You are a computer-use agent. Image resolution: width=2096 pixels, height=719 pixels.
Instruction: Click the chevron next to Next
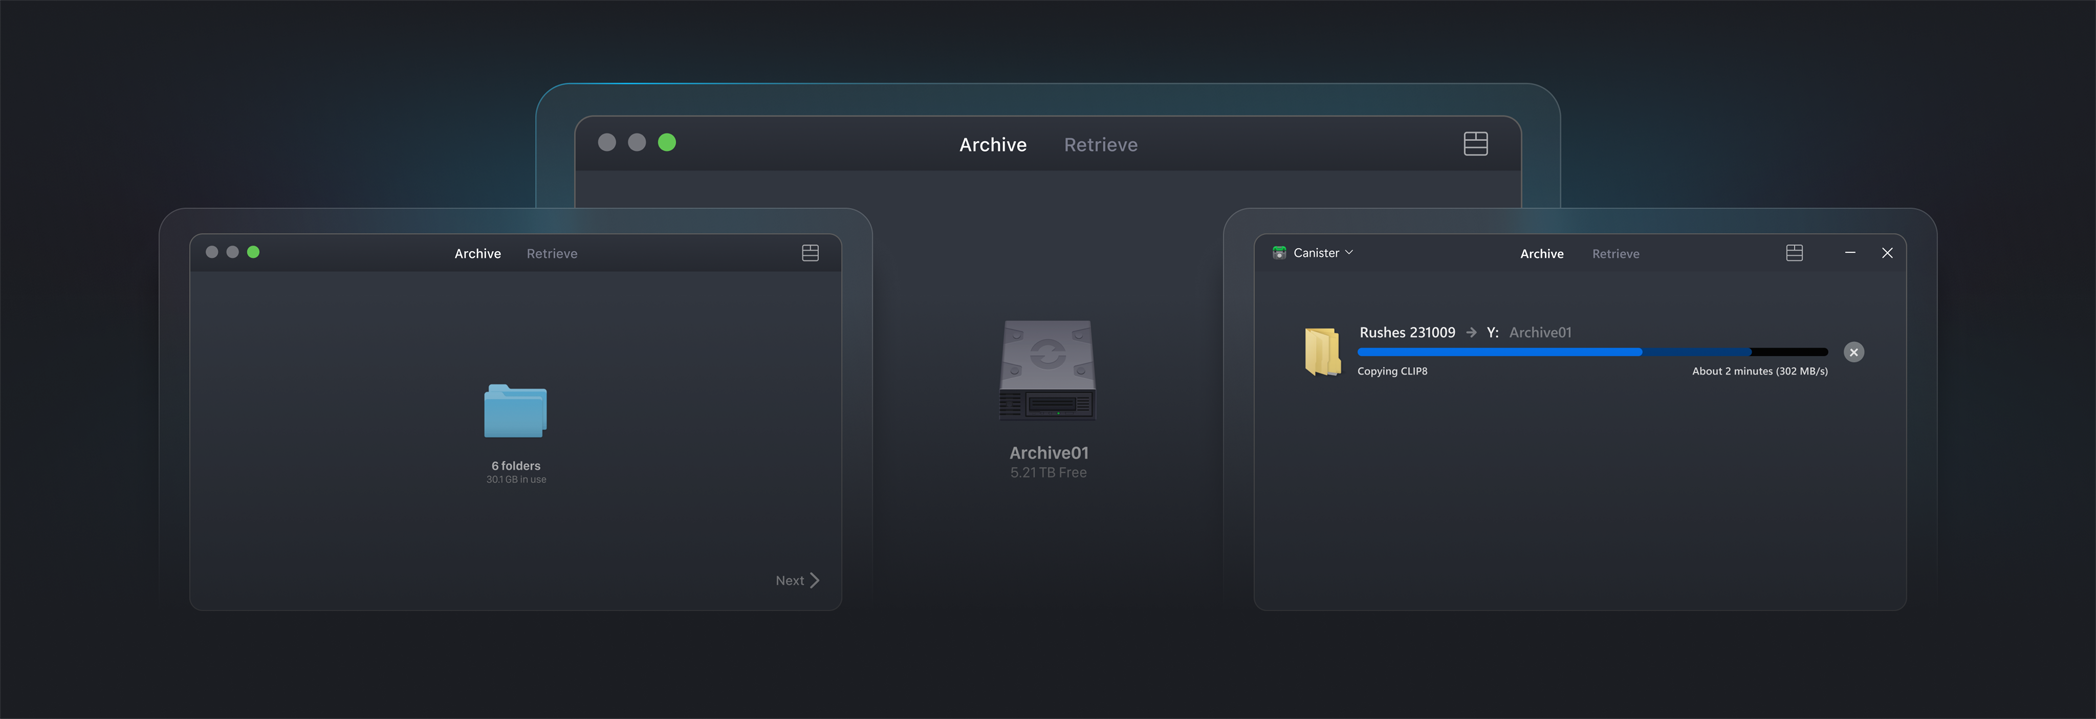[815, 580]
